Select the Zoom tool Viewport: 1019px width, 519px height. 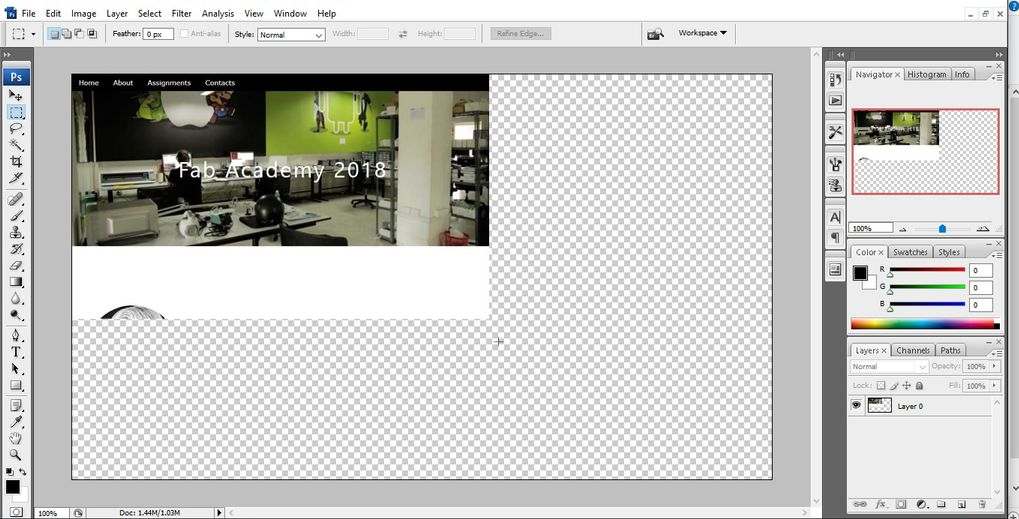pos(16,455)
